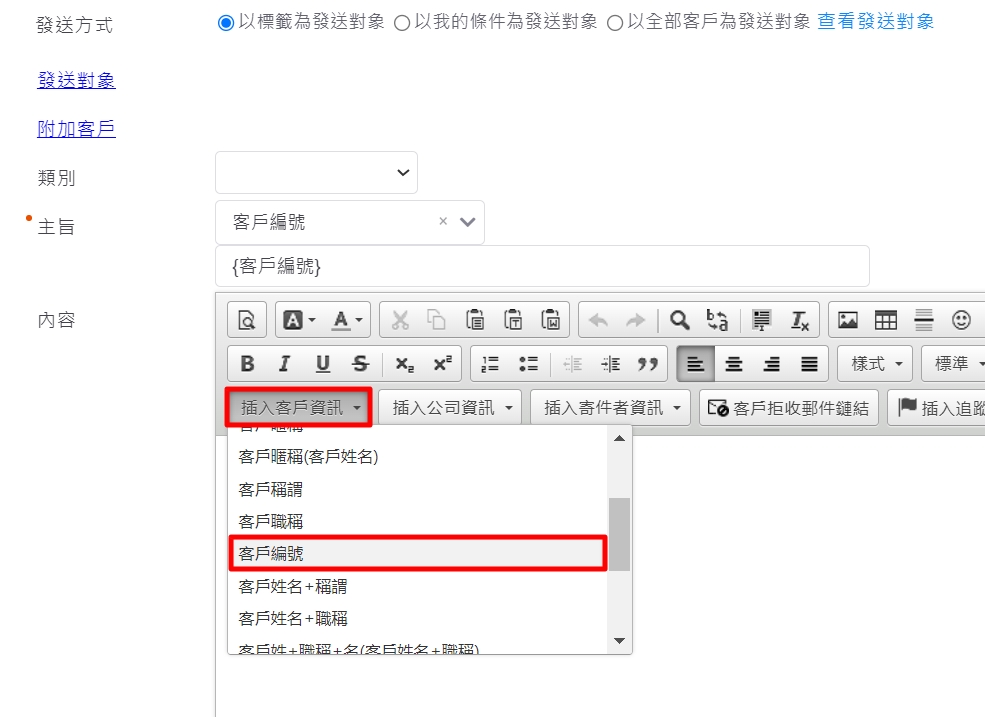Click the strikethrough formatting icon
This screenshot has width=985, height=717.
click(x=360, y=364)
